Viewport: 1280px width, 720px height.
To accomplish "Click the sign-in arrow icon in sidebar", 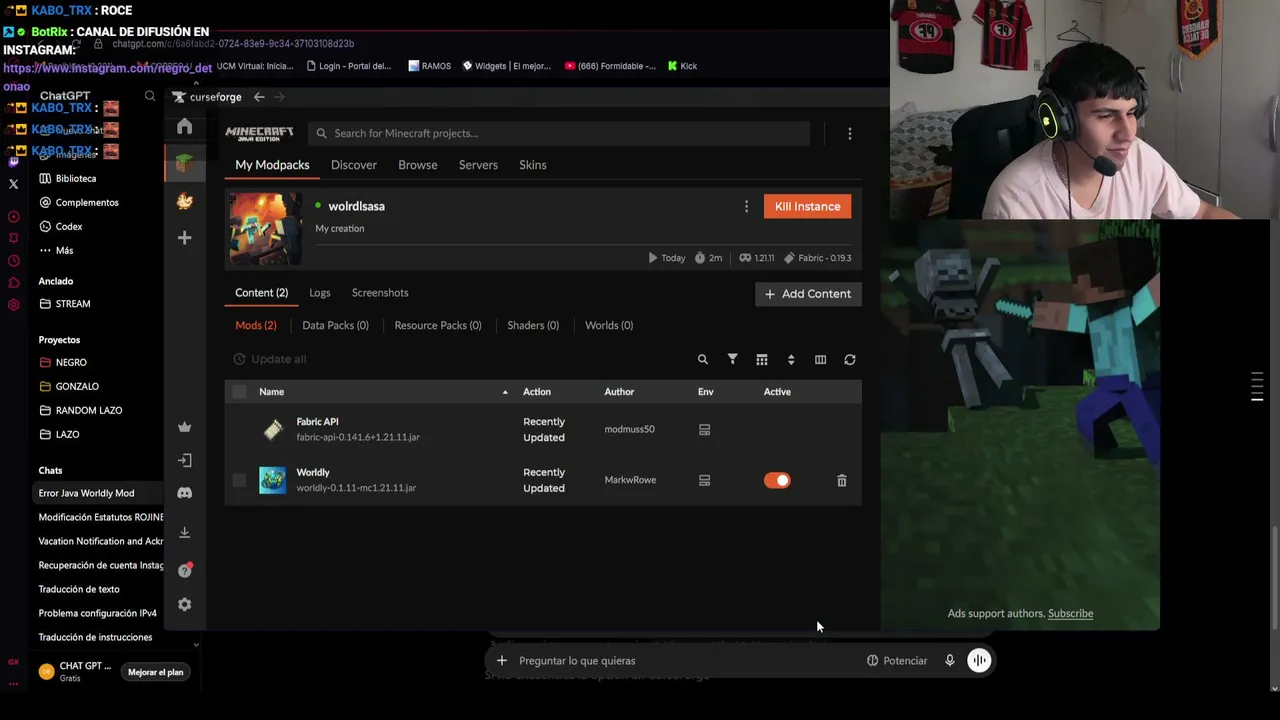I will point(184,460).
